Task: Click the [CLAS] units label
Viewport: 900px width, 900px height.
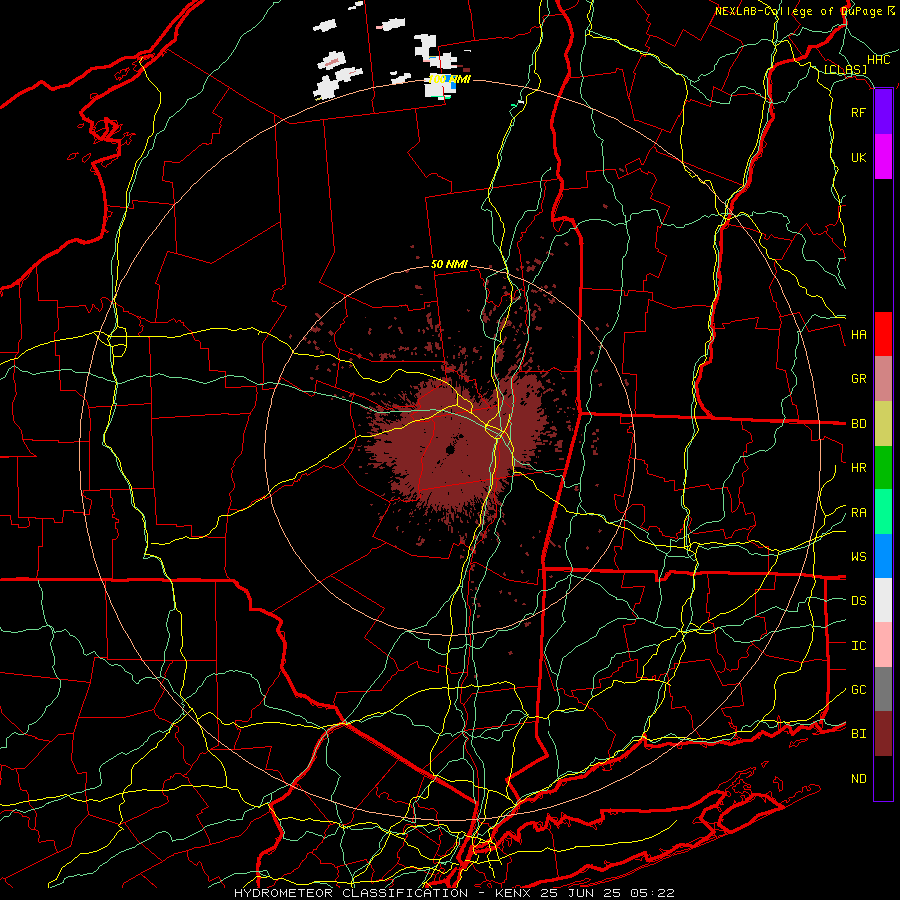Action: pos(845,70)
